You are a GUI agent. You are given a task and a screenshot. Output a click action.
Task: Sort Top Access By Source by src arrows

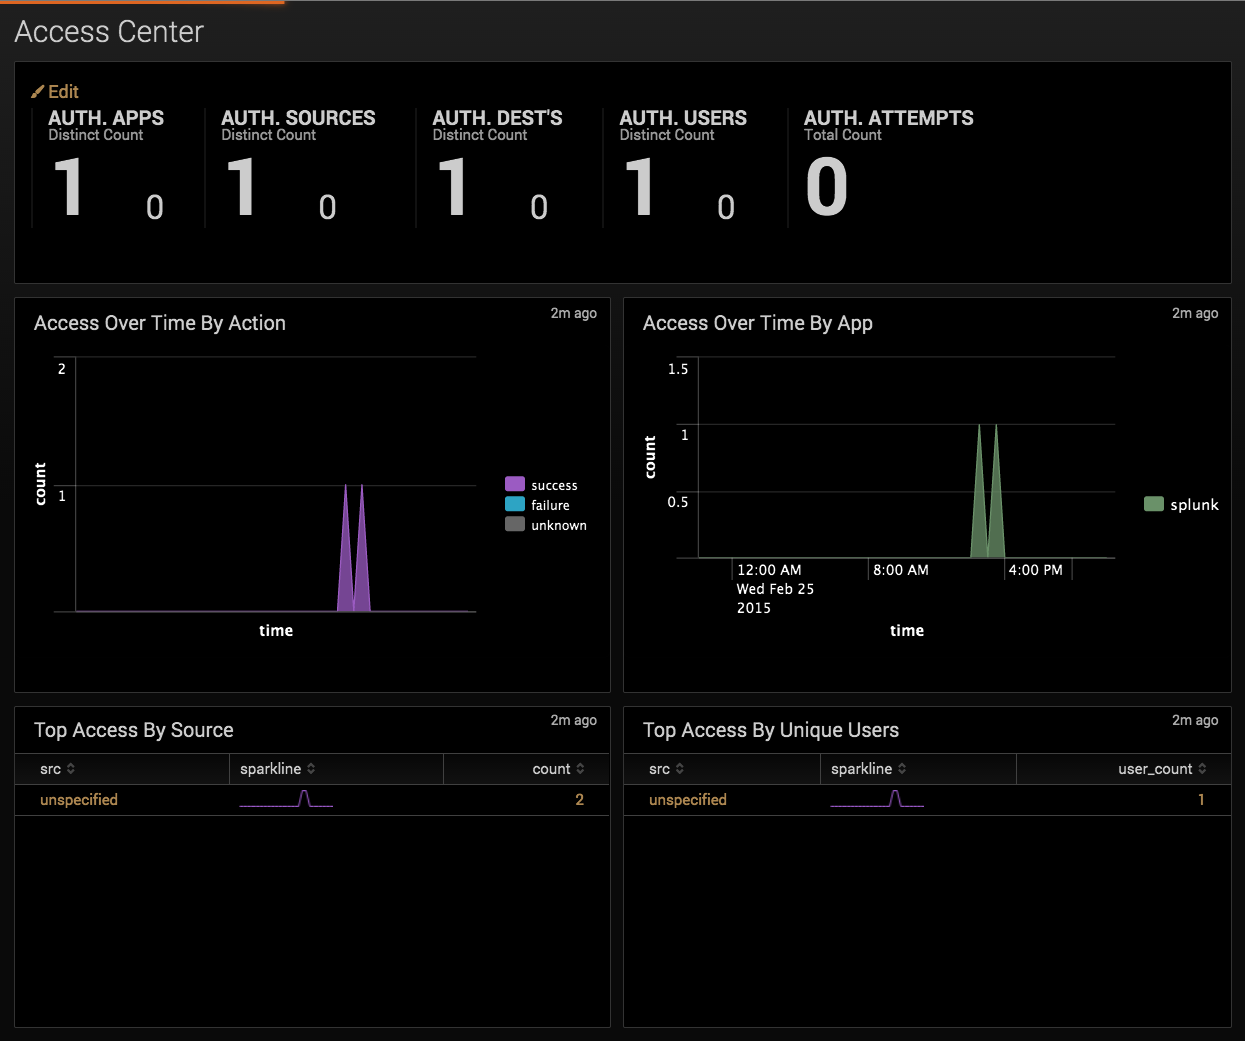pyautogui.click(x=71, y=769)
